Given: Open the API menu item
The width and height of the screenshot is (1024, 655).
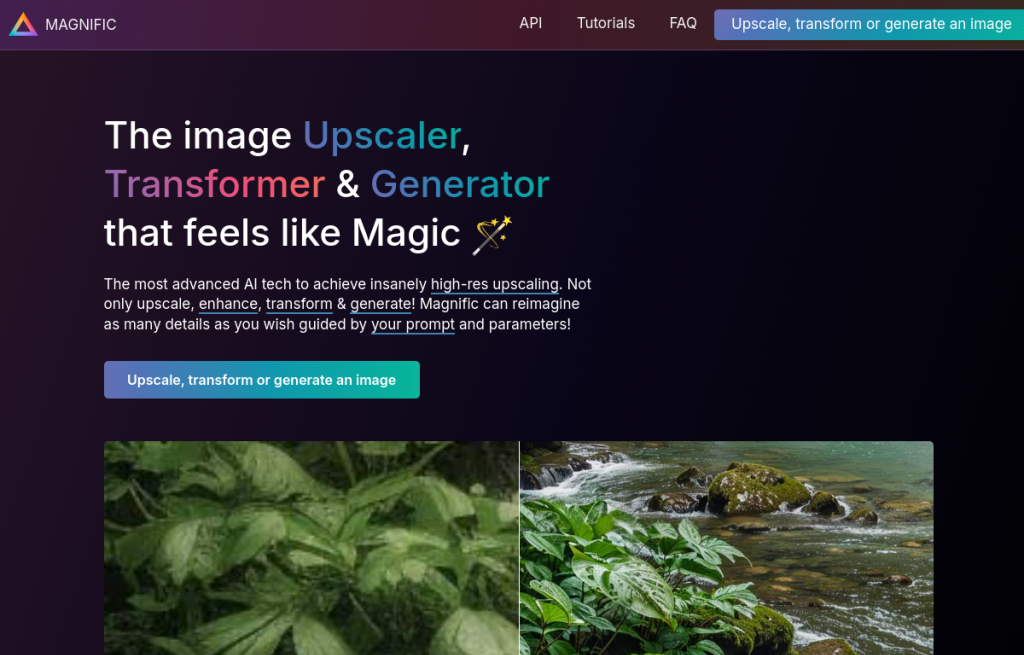Looking at the screenshot, I should 530,24.
